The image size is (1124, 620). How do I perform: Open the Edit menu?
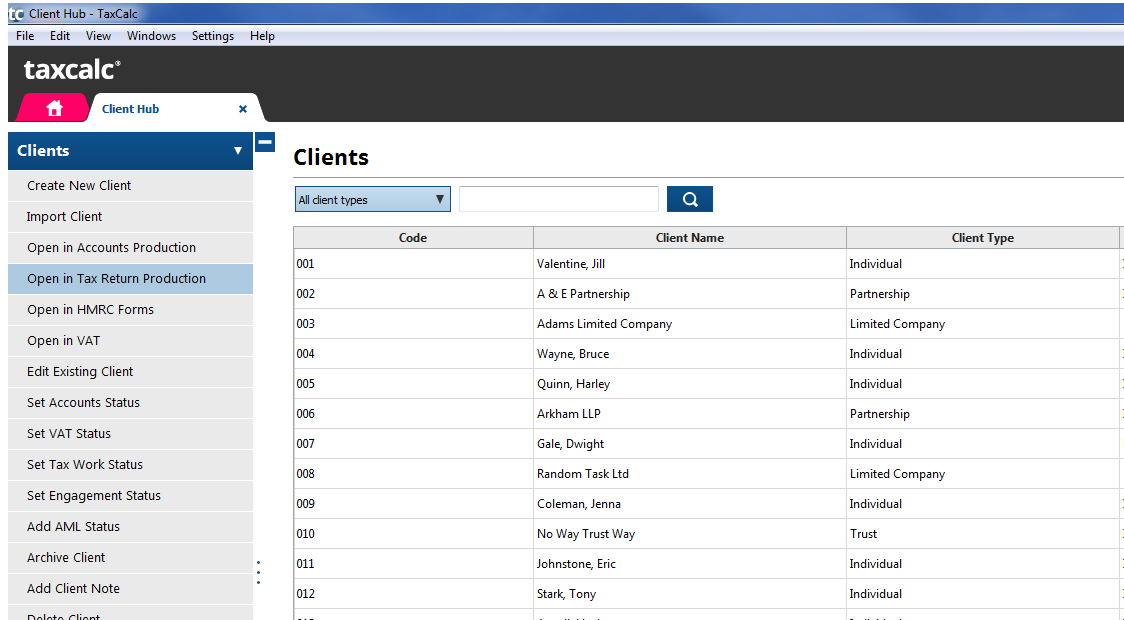(x=60, y=36)
